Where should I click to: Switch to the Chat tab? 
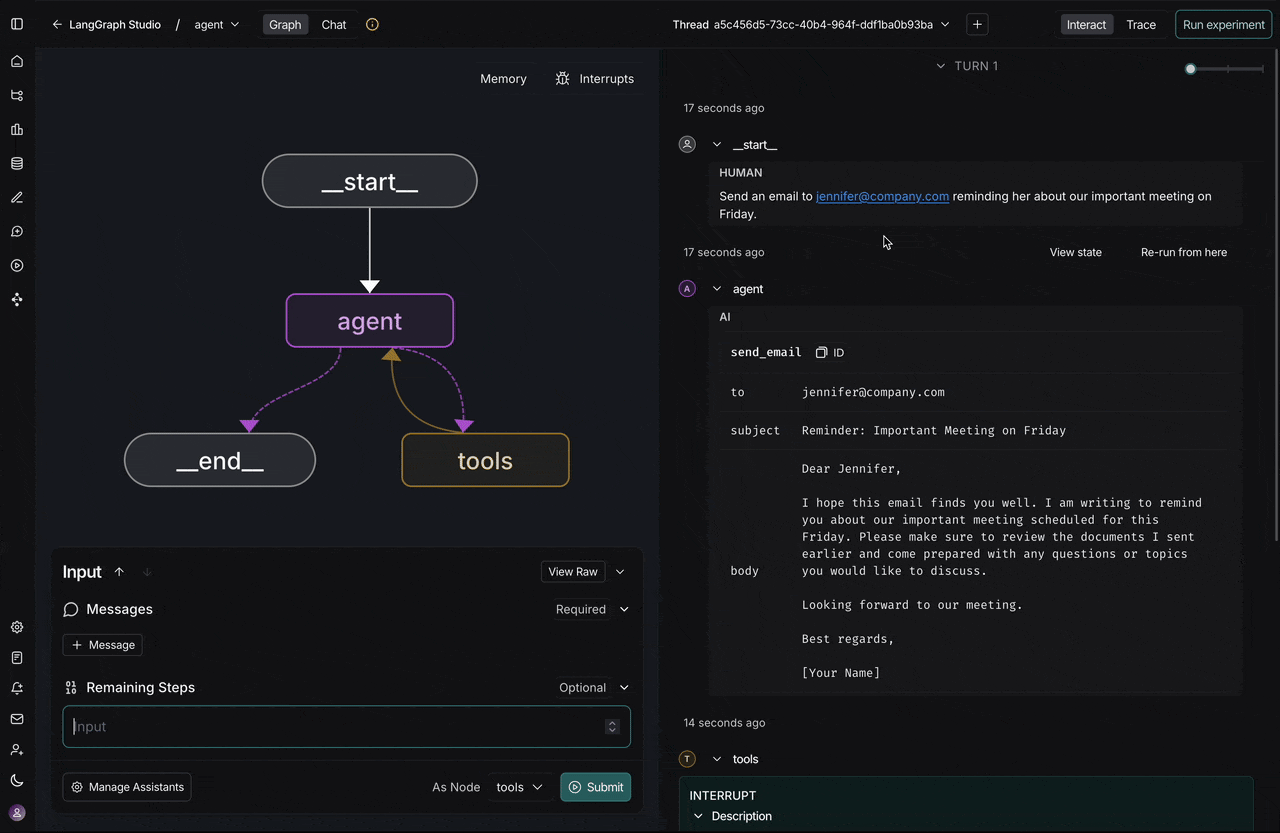point(333,24)
